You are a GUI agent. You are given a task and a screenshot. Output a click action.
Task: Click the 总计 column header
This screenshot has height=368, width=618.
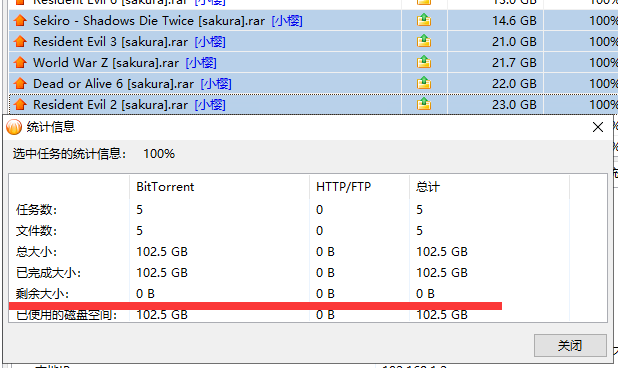(428, 187)
